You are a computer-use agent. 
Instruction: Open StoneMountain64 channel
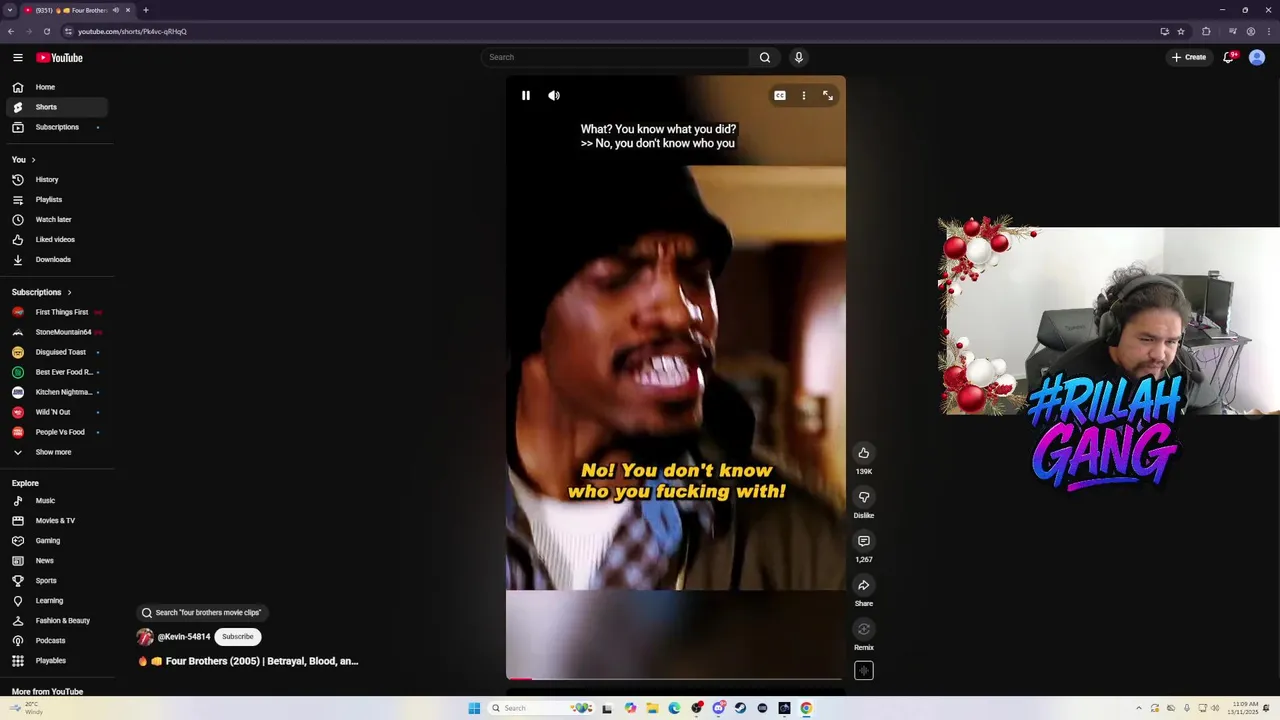56,332
